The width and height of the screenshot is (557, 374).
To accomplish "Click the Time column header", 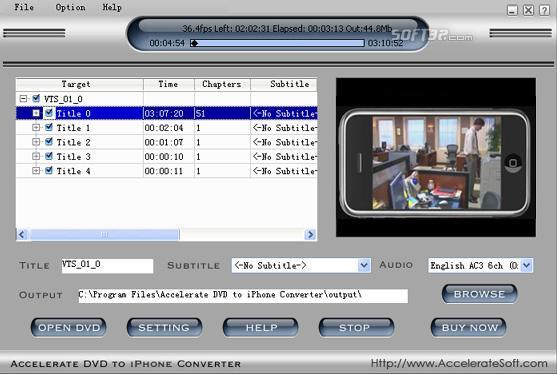I will click(x=169, y=84).
